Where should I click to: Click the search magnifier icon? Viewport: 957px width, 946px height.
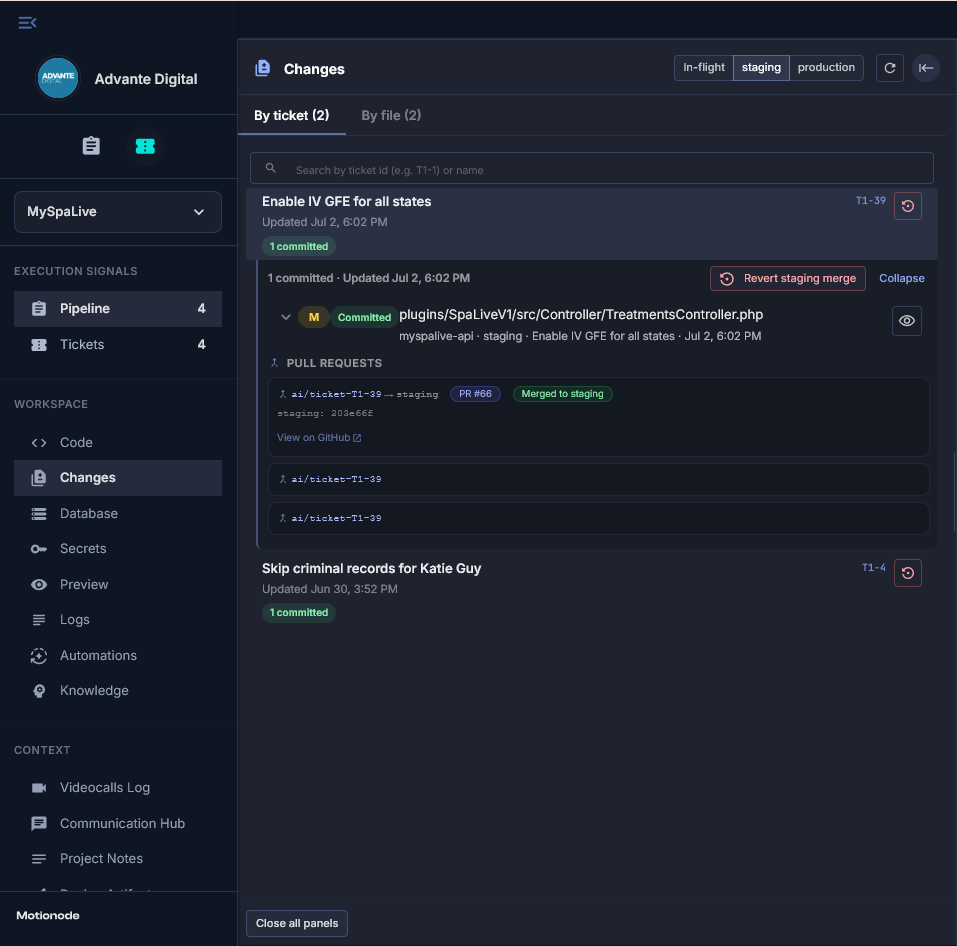271,168
